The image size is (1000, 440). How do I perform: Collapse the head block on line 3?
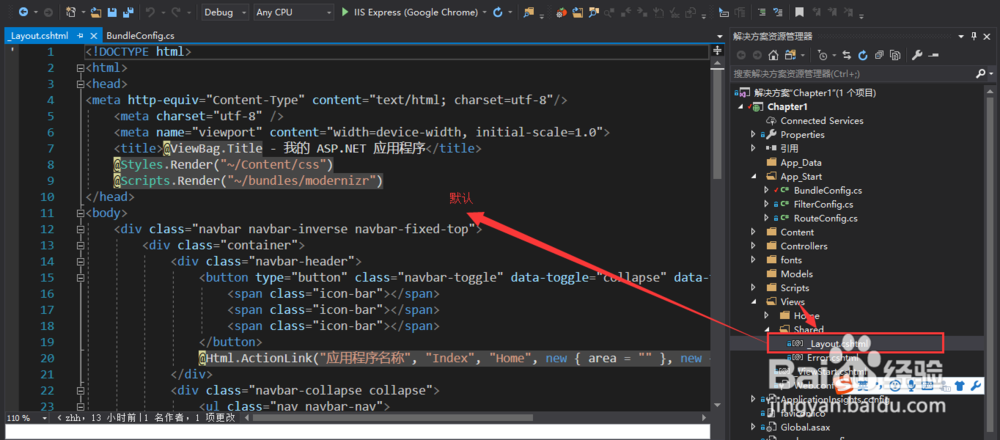coord(80,84)
